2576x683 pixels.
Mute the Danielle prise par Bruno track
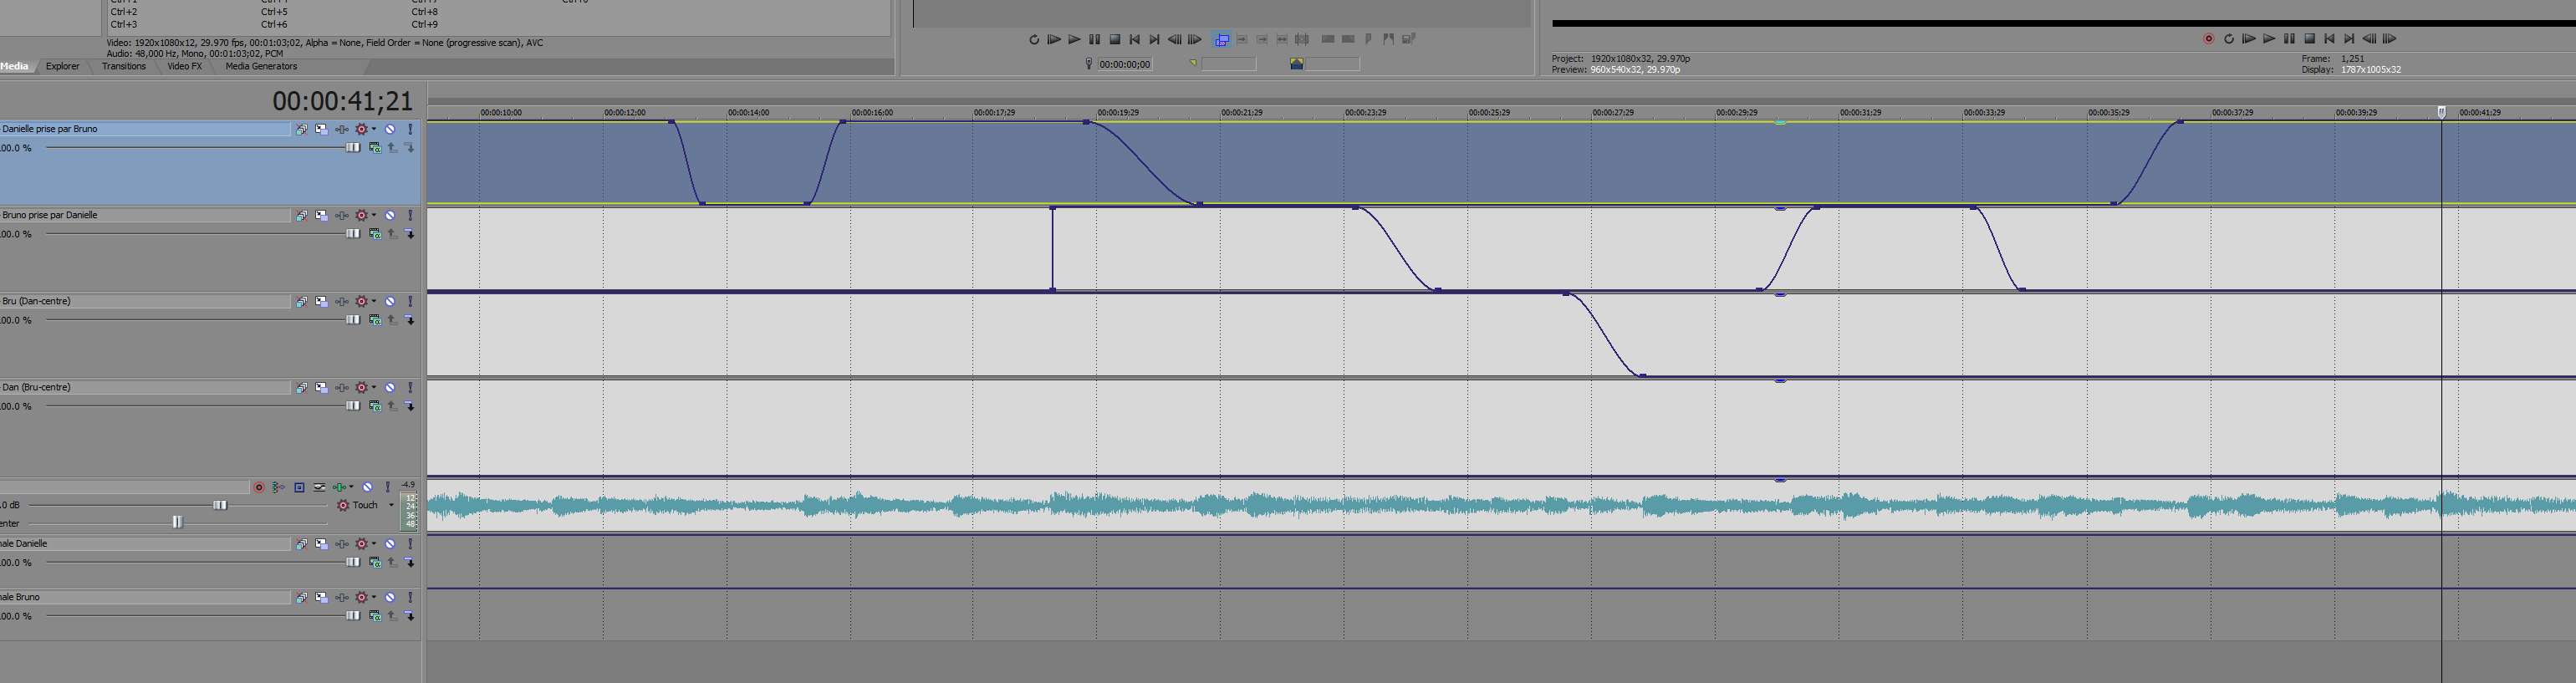tap(390, 129)
